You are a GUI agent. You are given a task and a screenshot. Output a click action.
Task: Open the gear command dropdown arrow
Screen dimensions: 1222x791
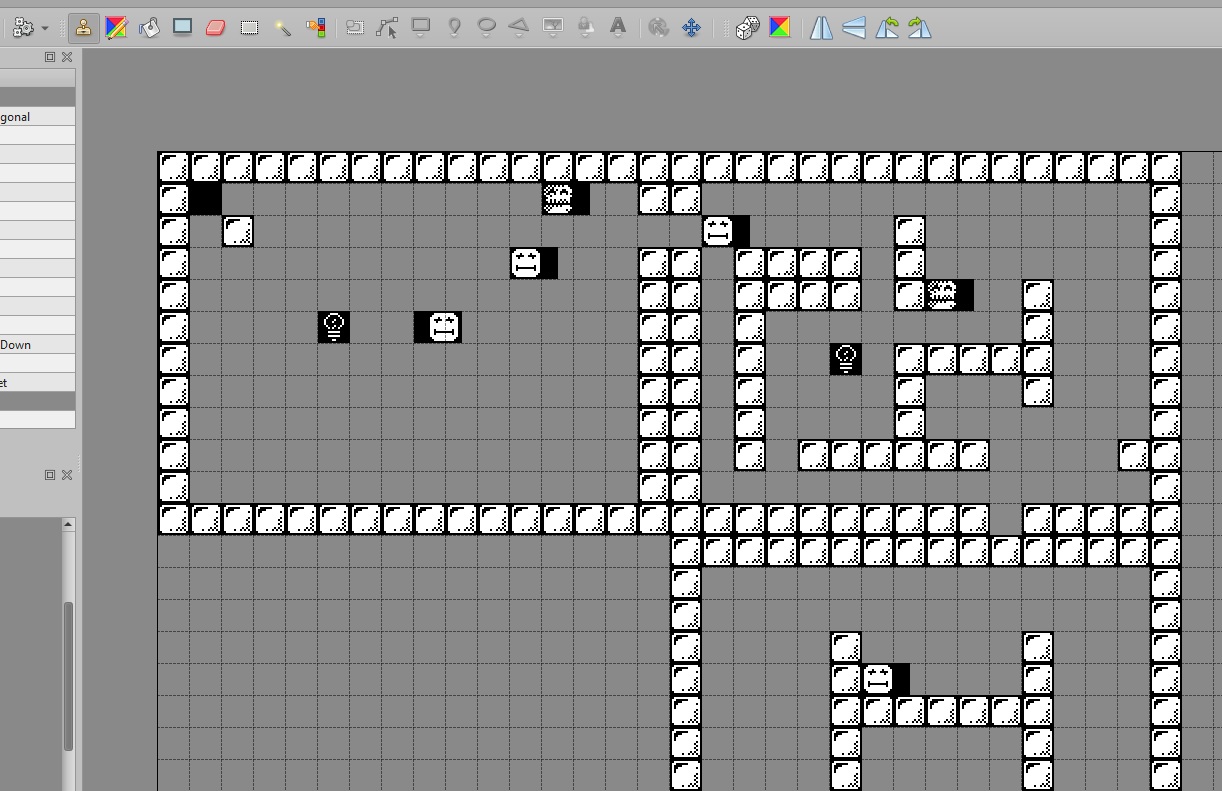click(x=45, y=29)
